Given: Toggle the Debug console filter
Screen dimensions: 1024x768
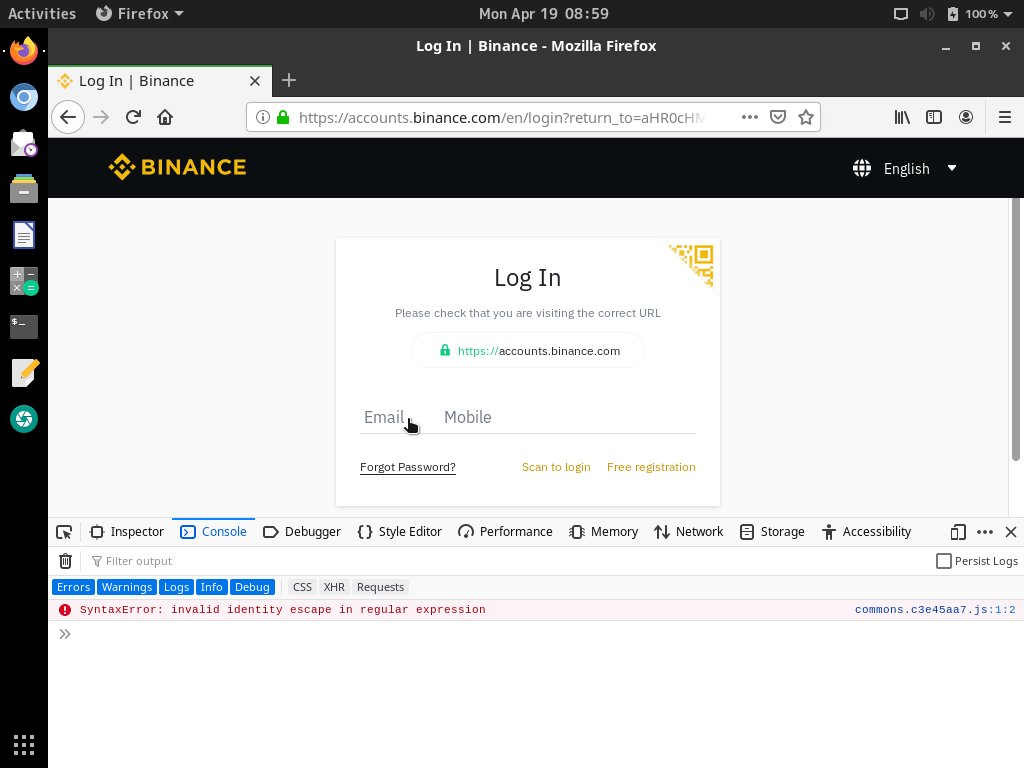Looking at the screenshot, I should click(x=252, y=587).
